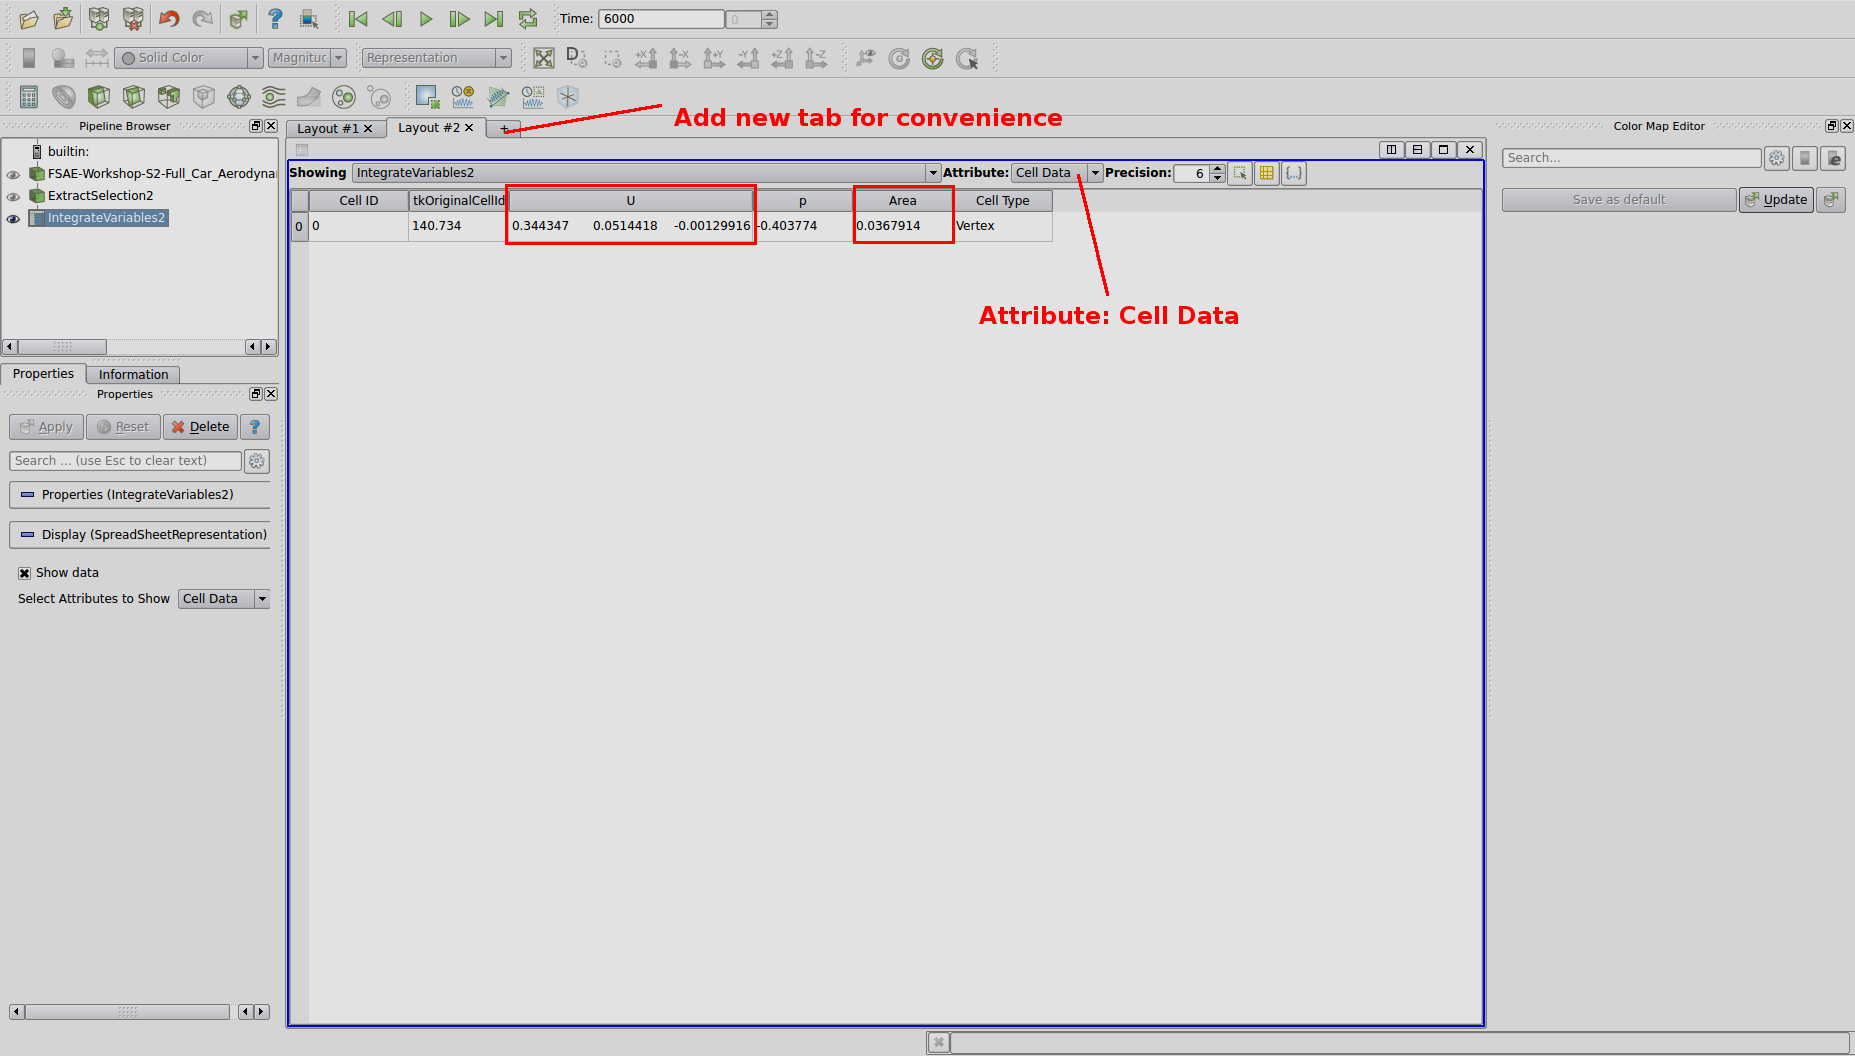Toggle the Show data checkbox
1855x1056 pixels.
pos(24,573)
